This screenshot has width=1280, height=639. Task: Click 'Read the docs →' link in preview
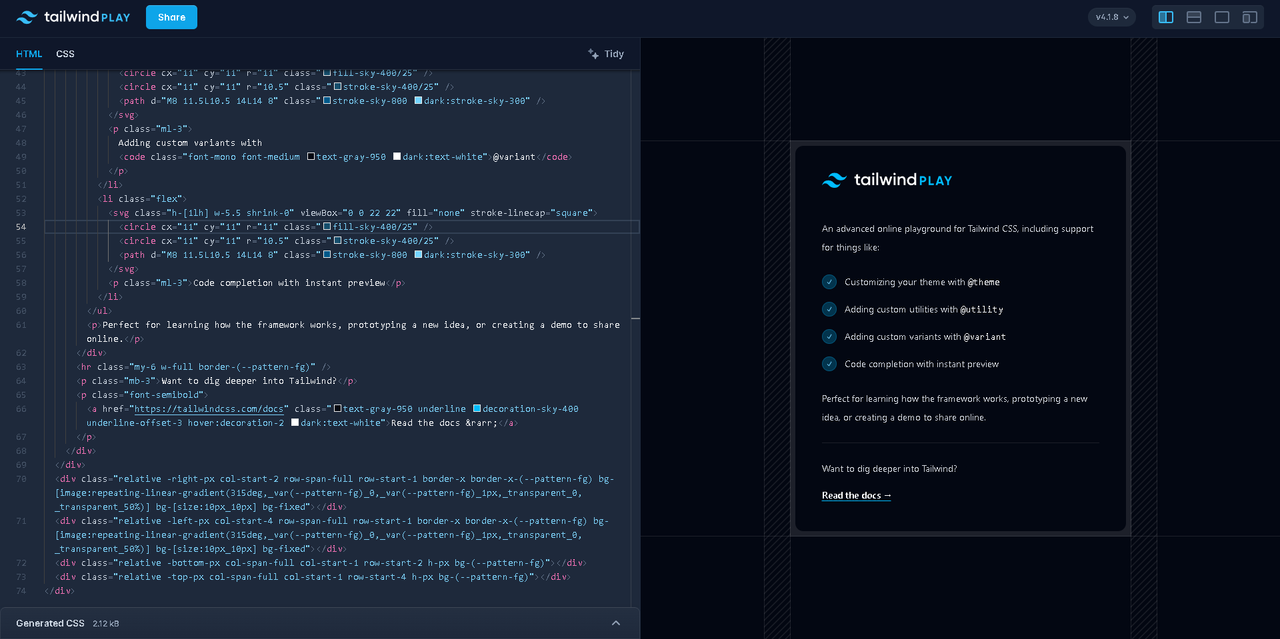pos(856,495)
